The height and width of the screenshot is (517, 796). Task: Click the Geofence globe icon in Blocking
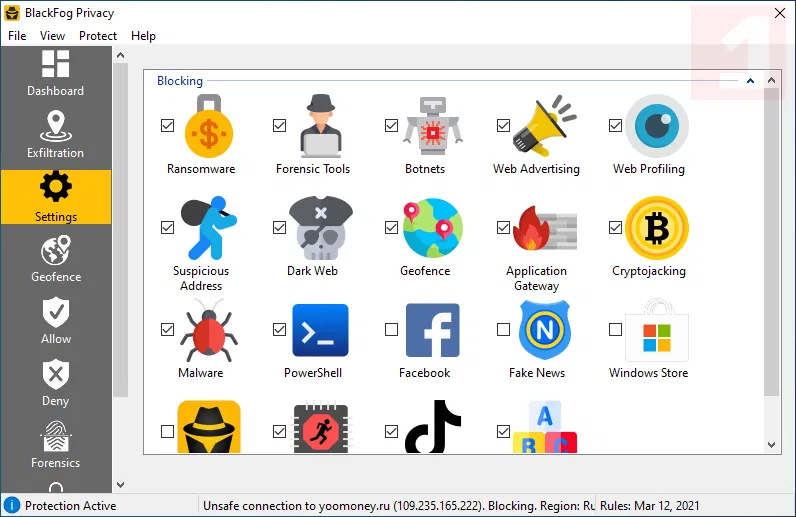pos(433,228)
